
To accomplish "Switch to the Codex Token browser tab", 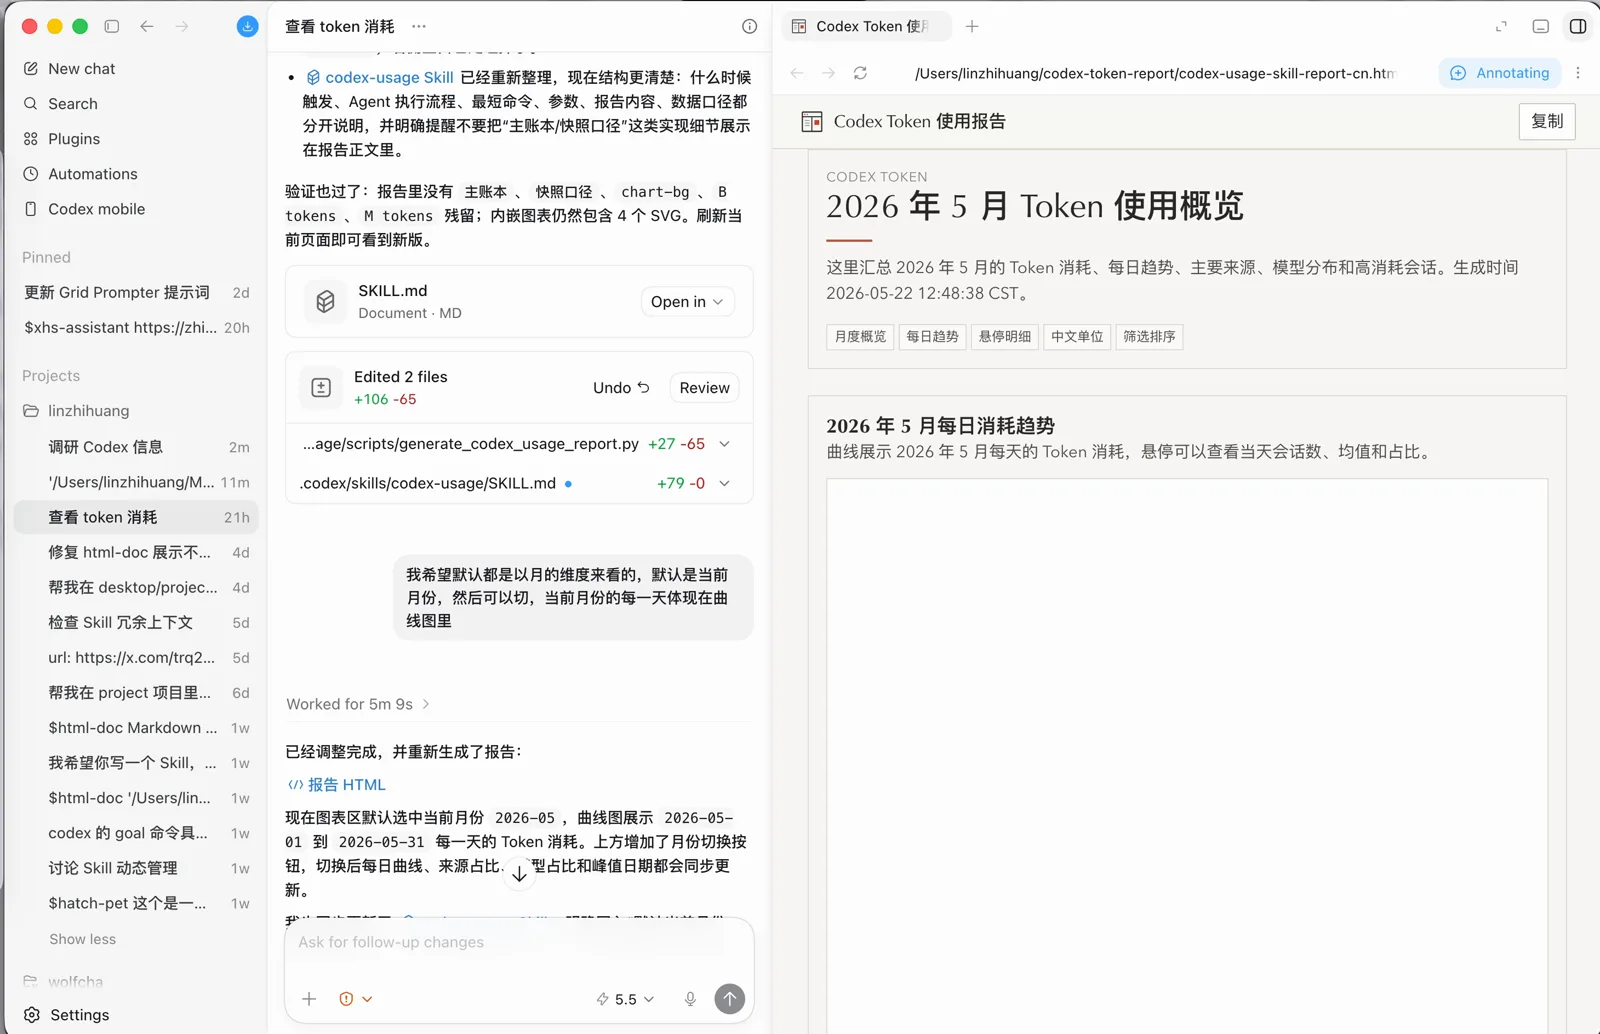I will 866,26.
